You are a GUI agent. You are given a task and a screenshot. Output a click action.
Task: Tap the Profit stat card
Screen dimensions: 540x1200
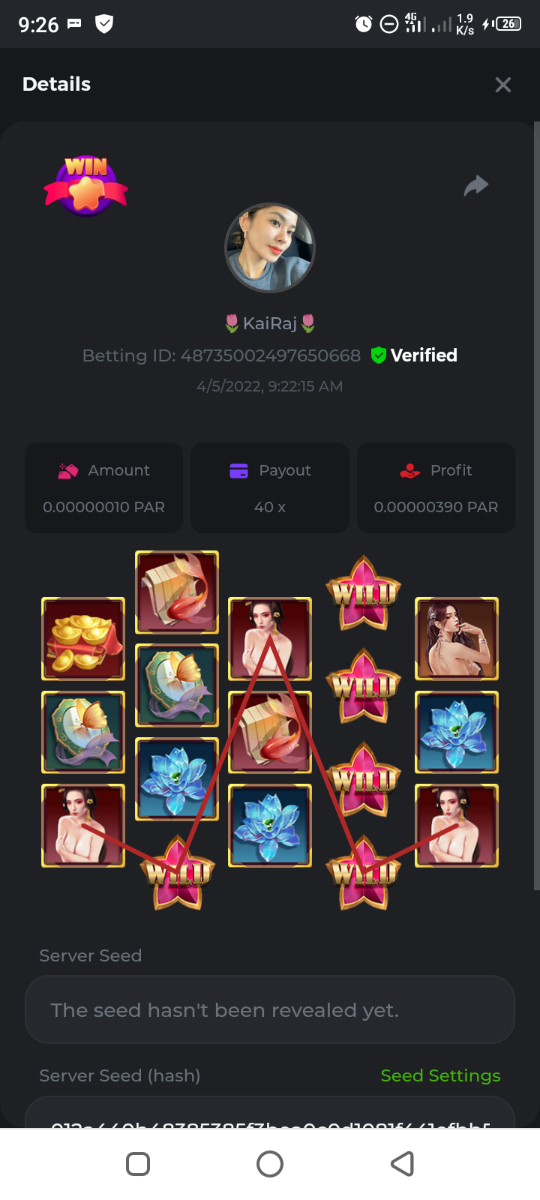point(436,487)
